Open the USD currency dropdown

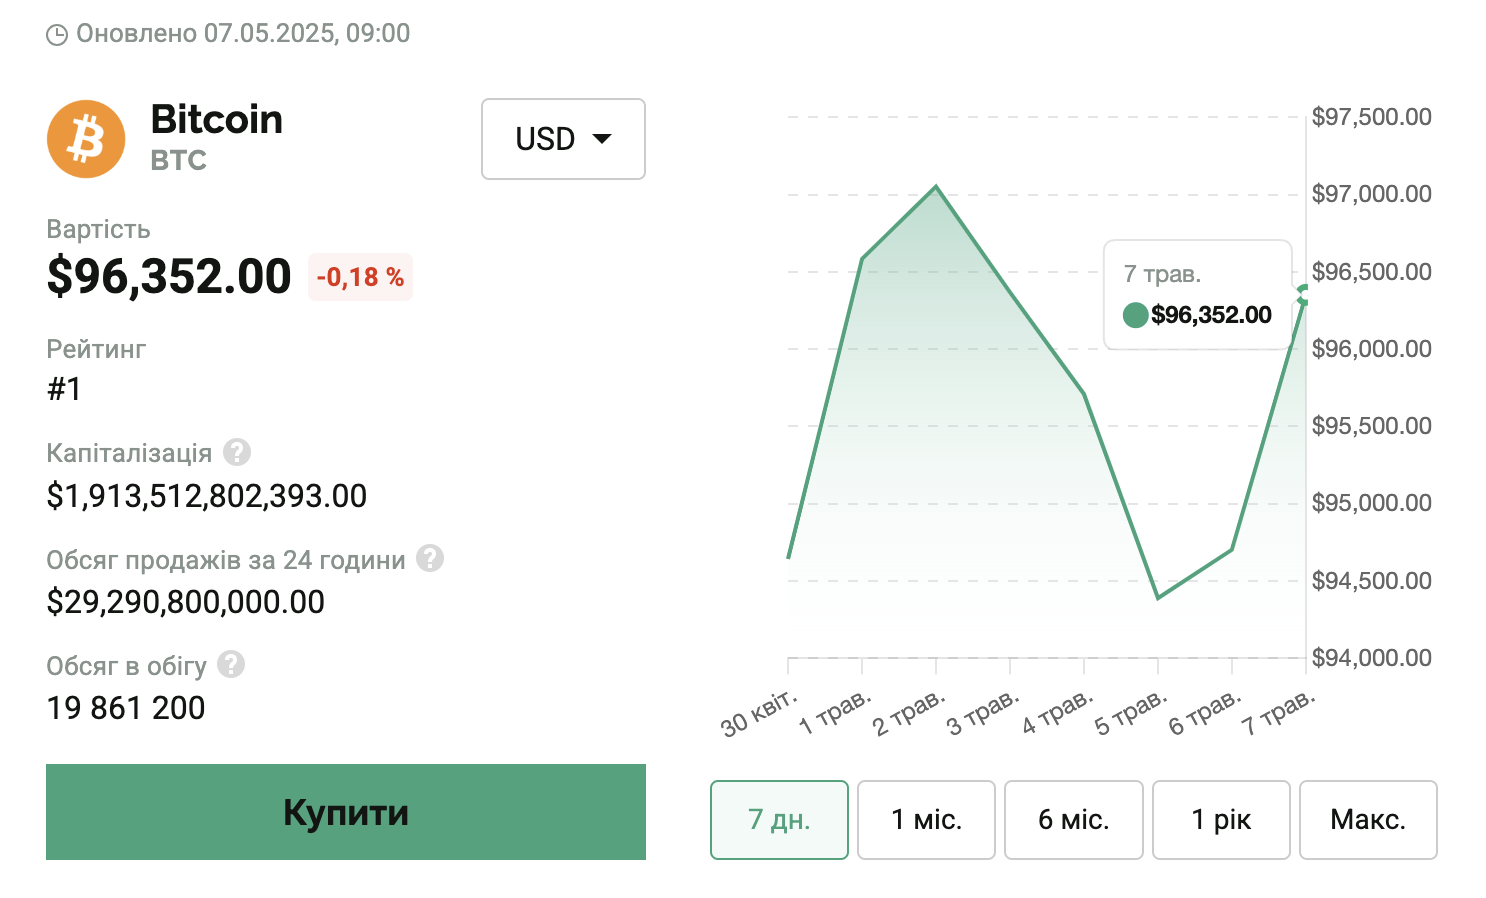click(563, 139)
